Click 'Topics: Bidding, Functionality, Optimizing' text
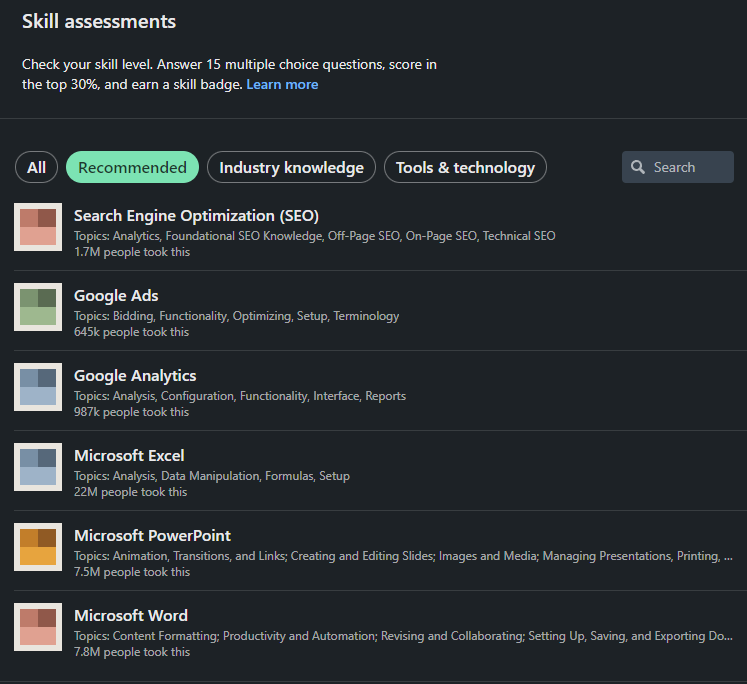This screenshot has height=684, width=747. [236, 316]
